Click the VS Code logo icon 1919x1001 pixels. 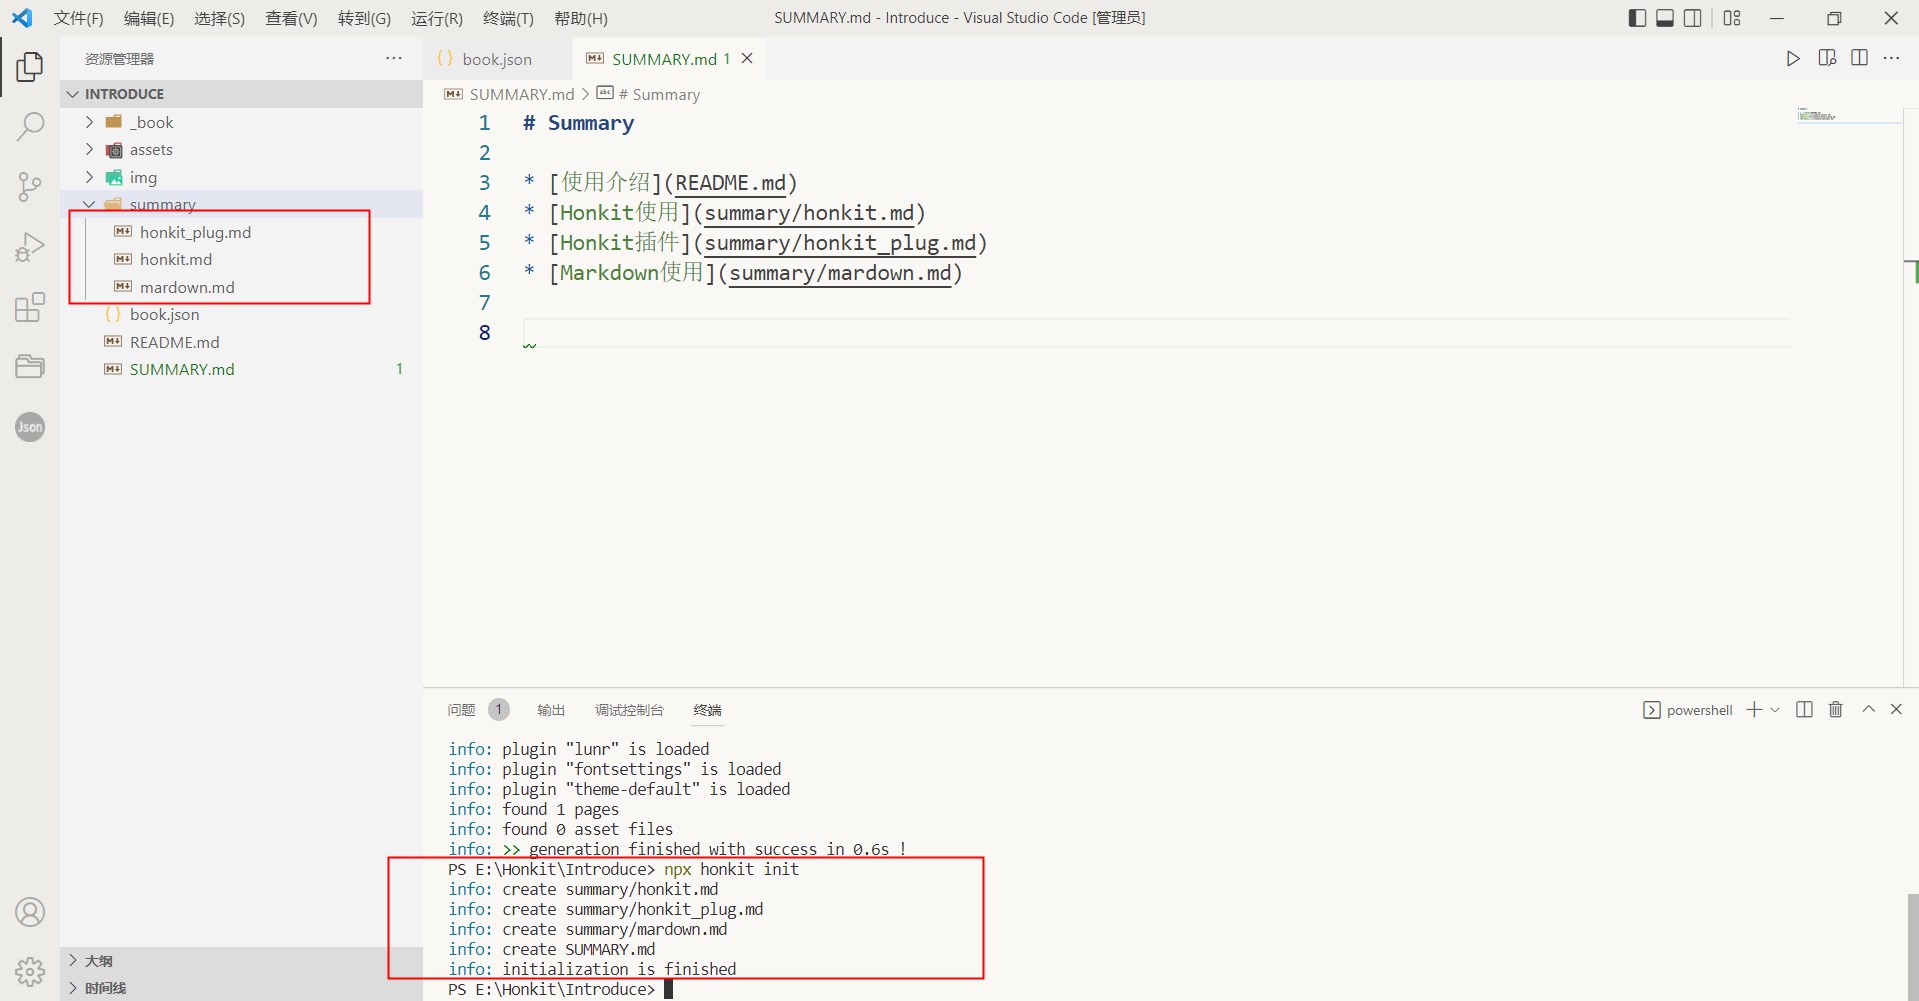click(x=22, y=18)
